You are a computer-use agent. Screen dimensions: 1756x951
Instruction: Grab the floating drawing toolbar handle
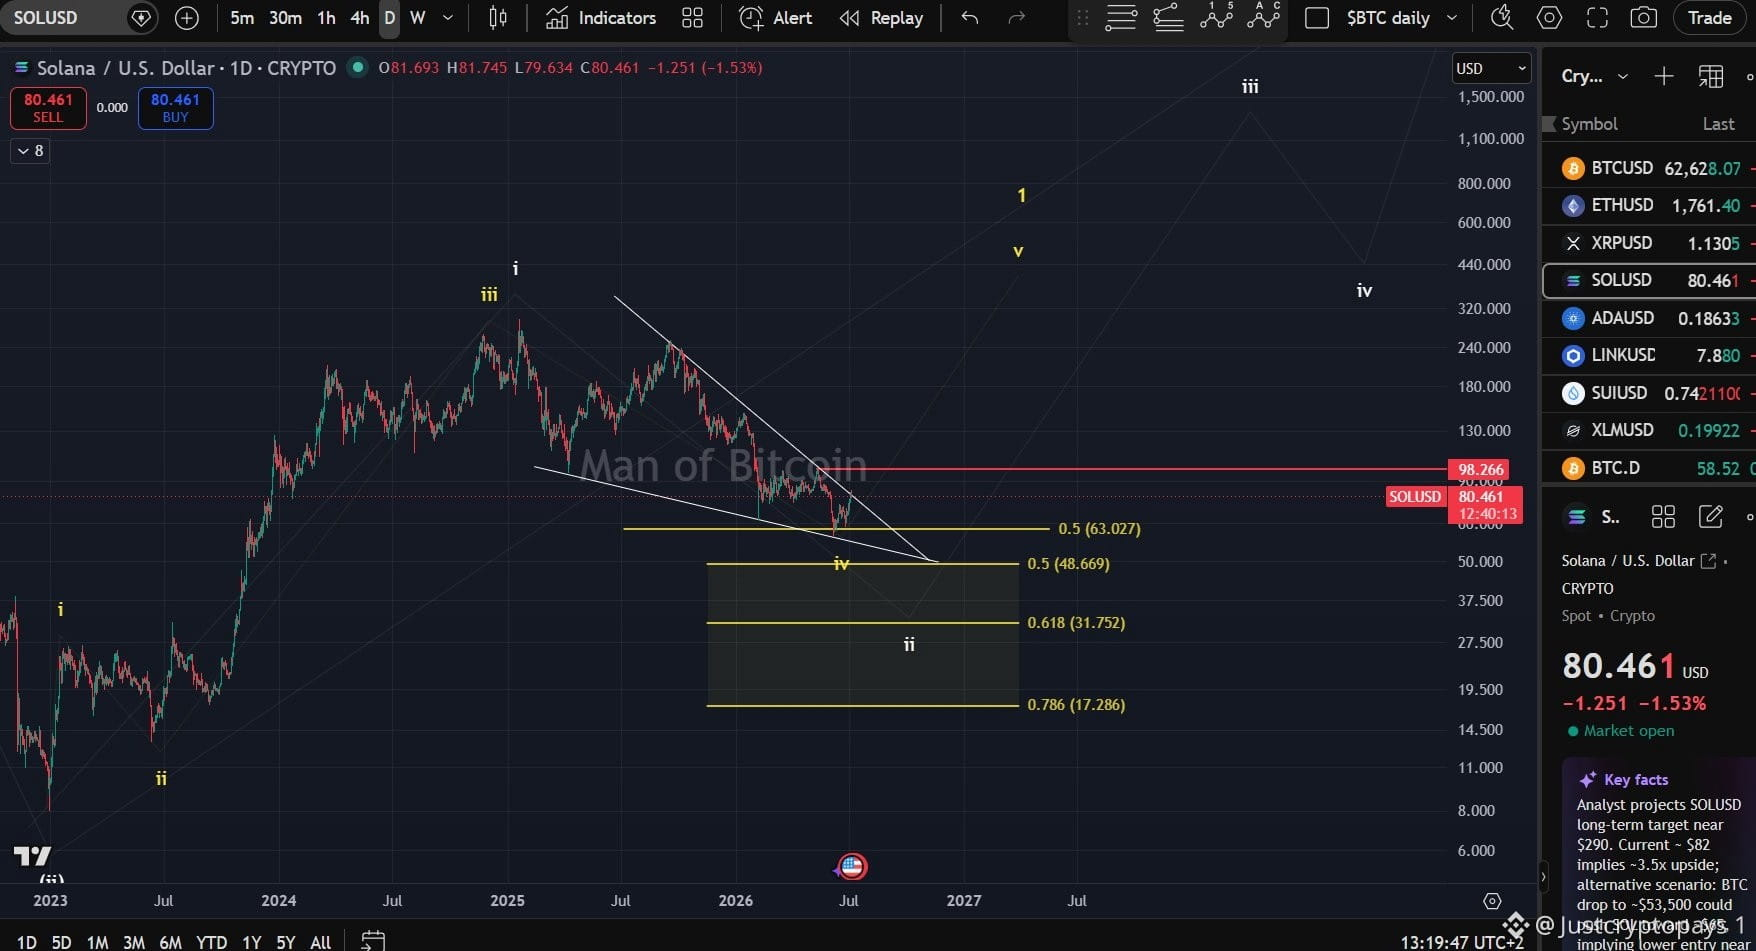point(1082,18)
